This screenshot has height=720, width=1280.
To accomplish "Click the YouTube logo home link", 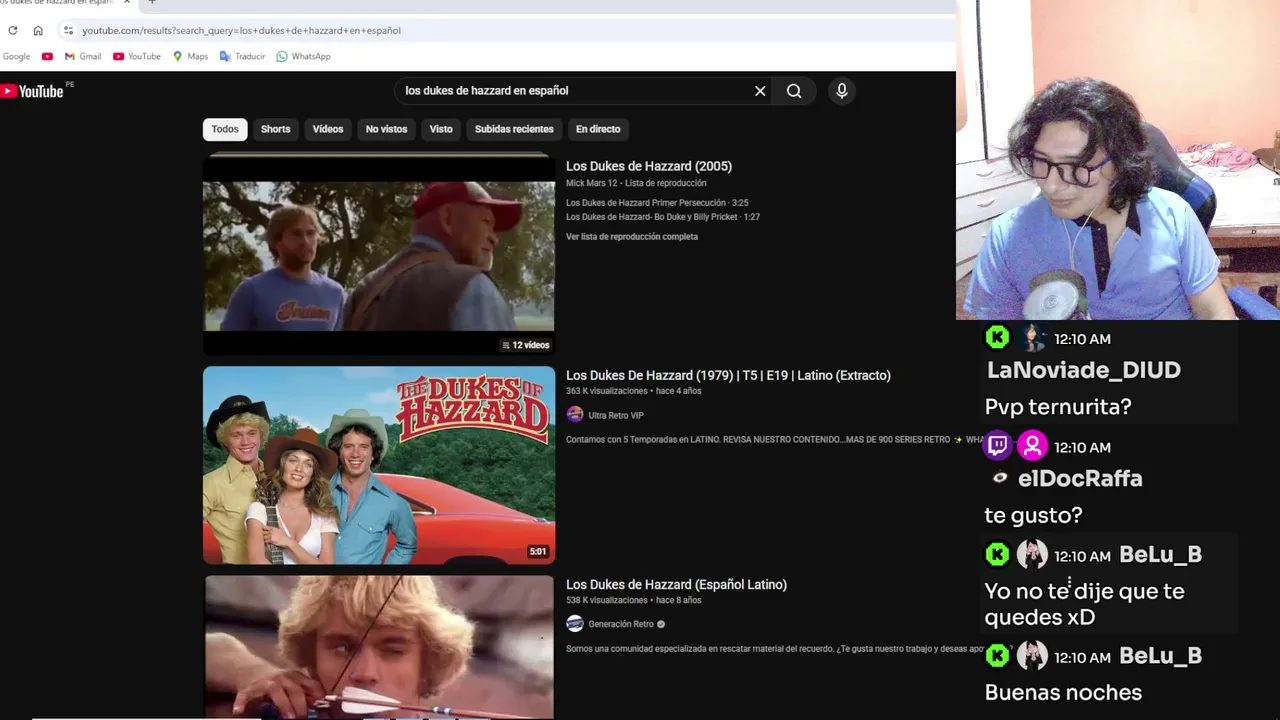I will click(32, 91).
